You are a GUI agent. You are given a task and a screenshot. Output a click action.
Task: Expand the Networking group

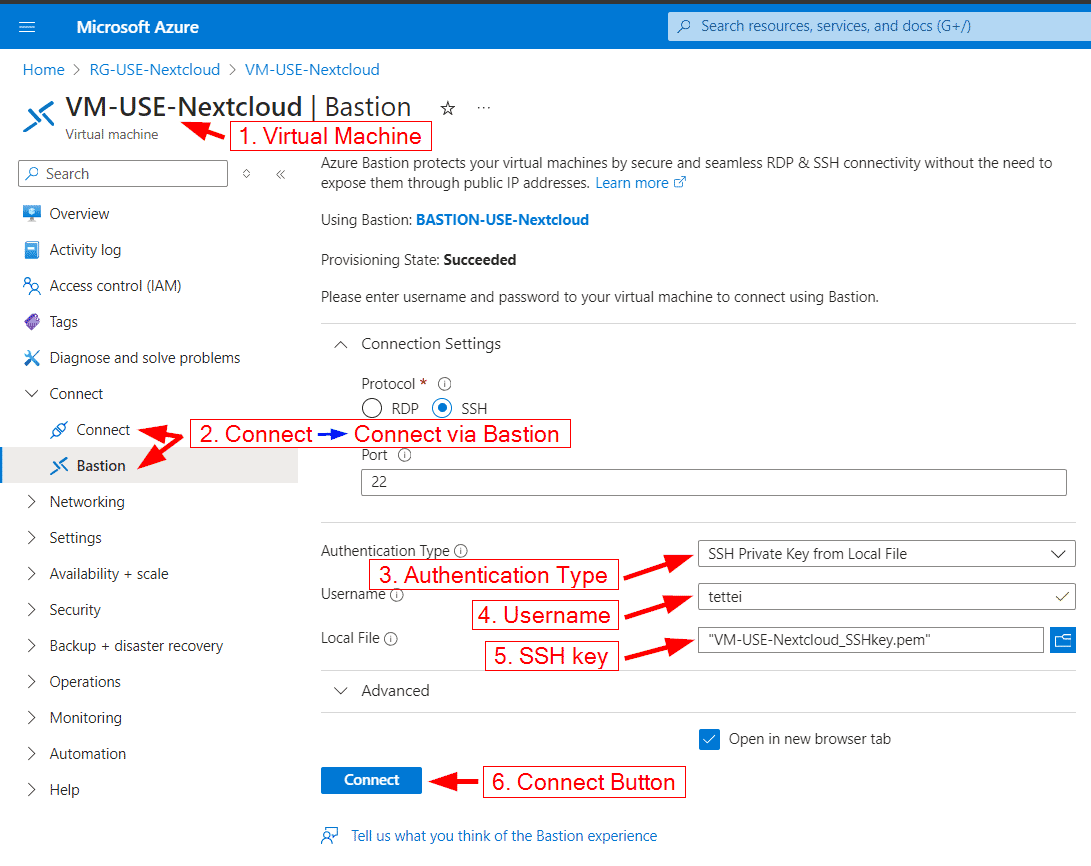[31, 502]
